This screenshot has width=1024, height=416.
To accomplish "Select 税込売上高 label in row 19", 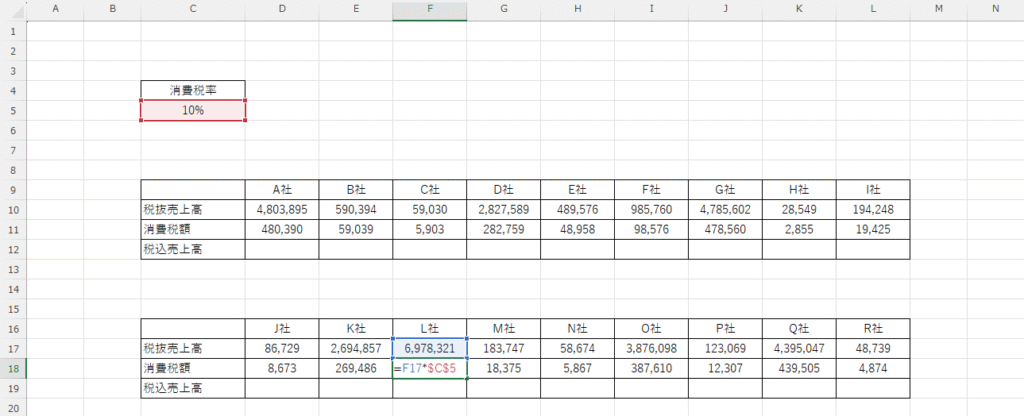I will point(193,388).
